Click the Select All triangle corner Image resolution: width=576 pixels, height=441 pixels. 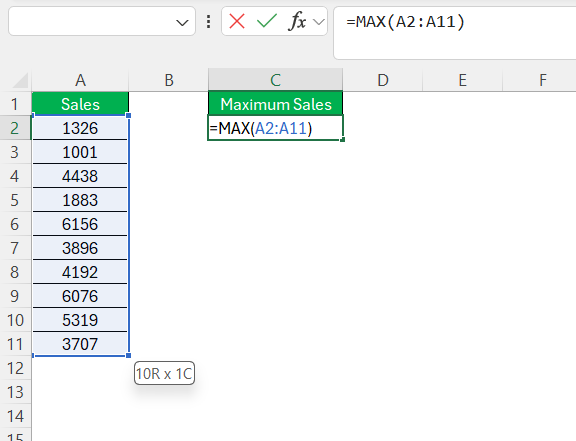click(20, 80)
